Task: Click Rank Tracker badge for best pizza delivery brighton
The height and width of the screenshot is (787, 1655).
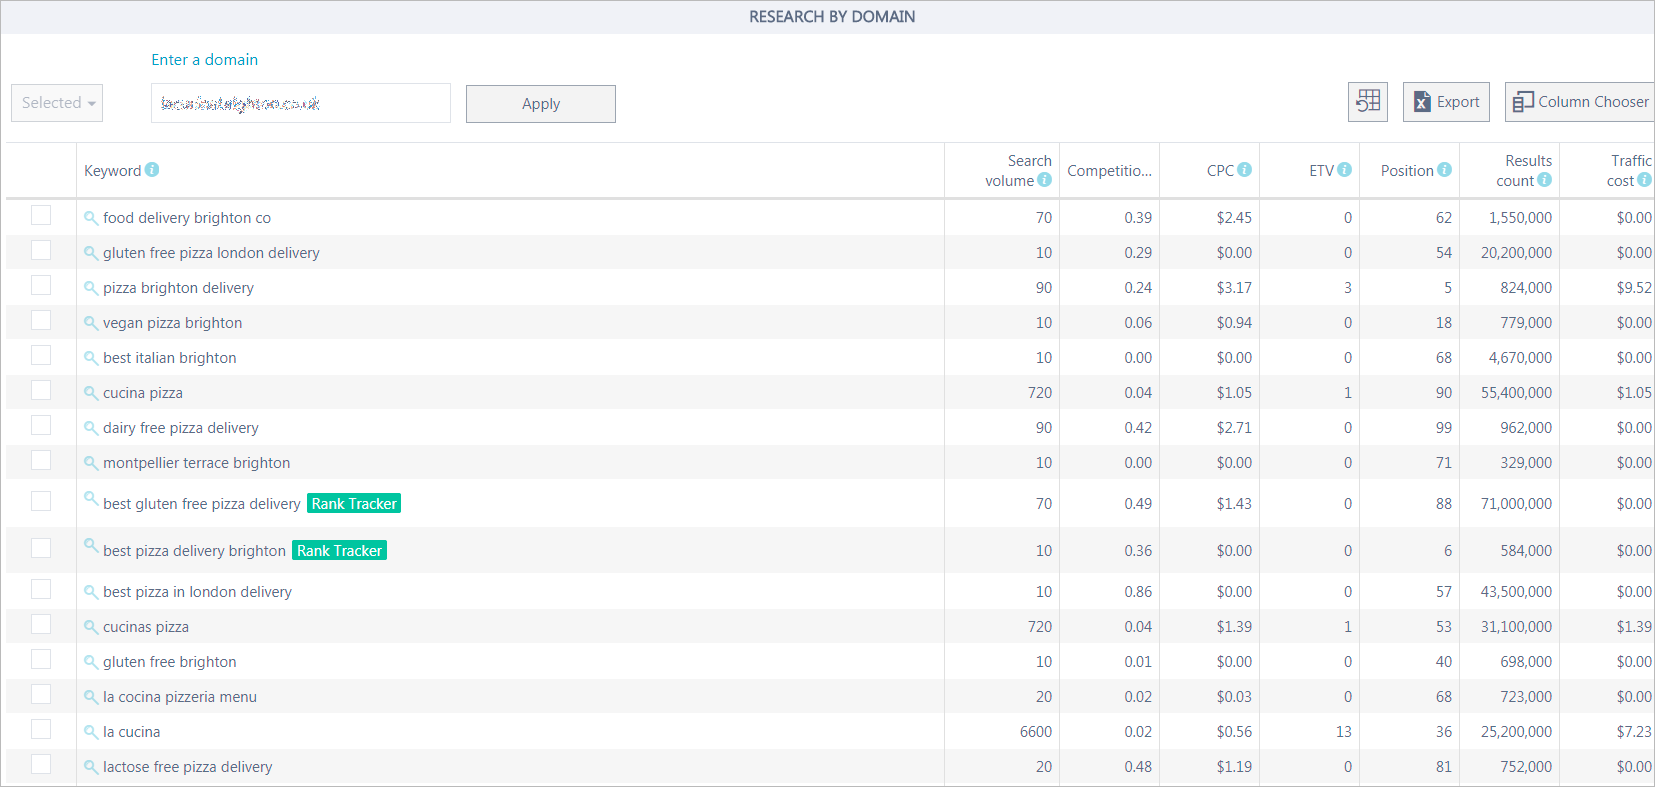Action: point(339,551)
